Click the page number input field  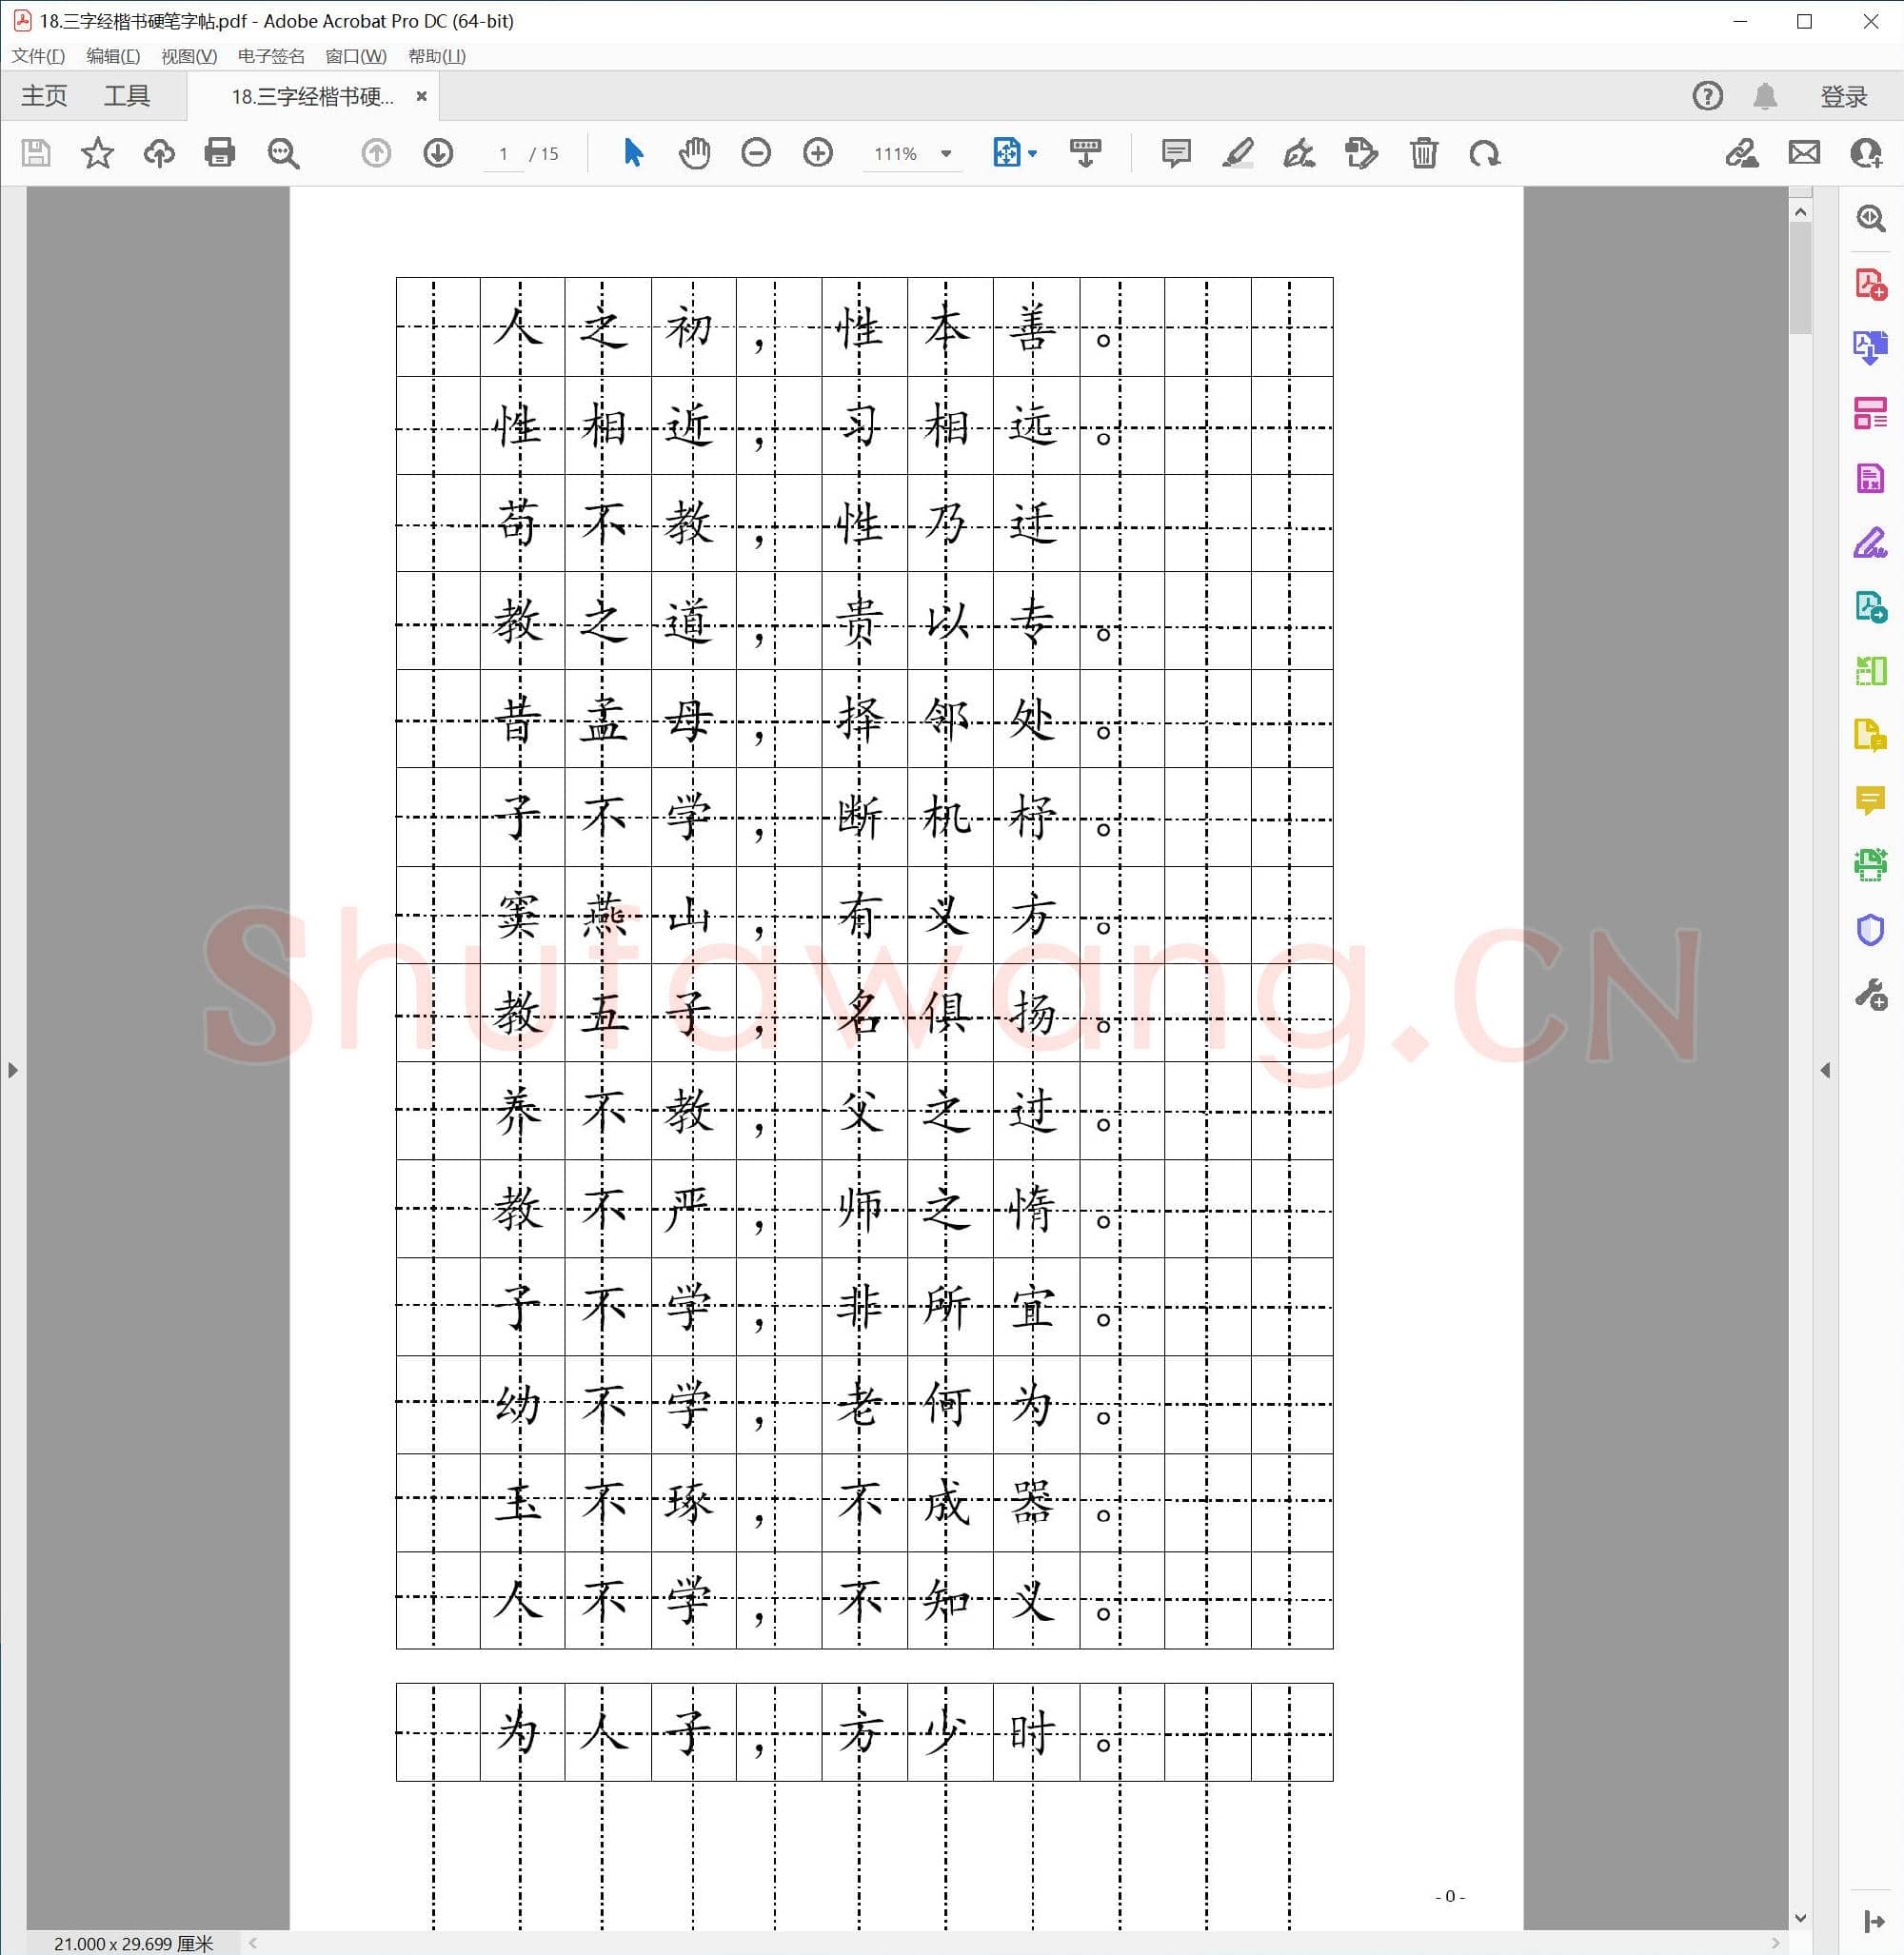coord(503,153)
